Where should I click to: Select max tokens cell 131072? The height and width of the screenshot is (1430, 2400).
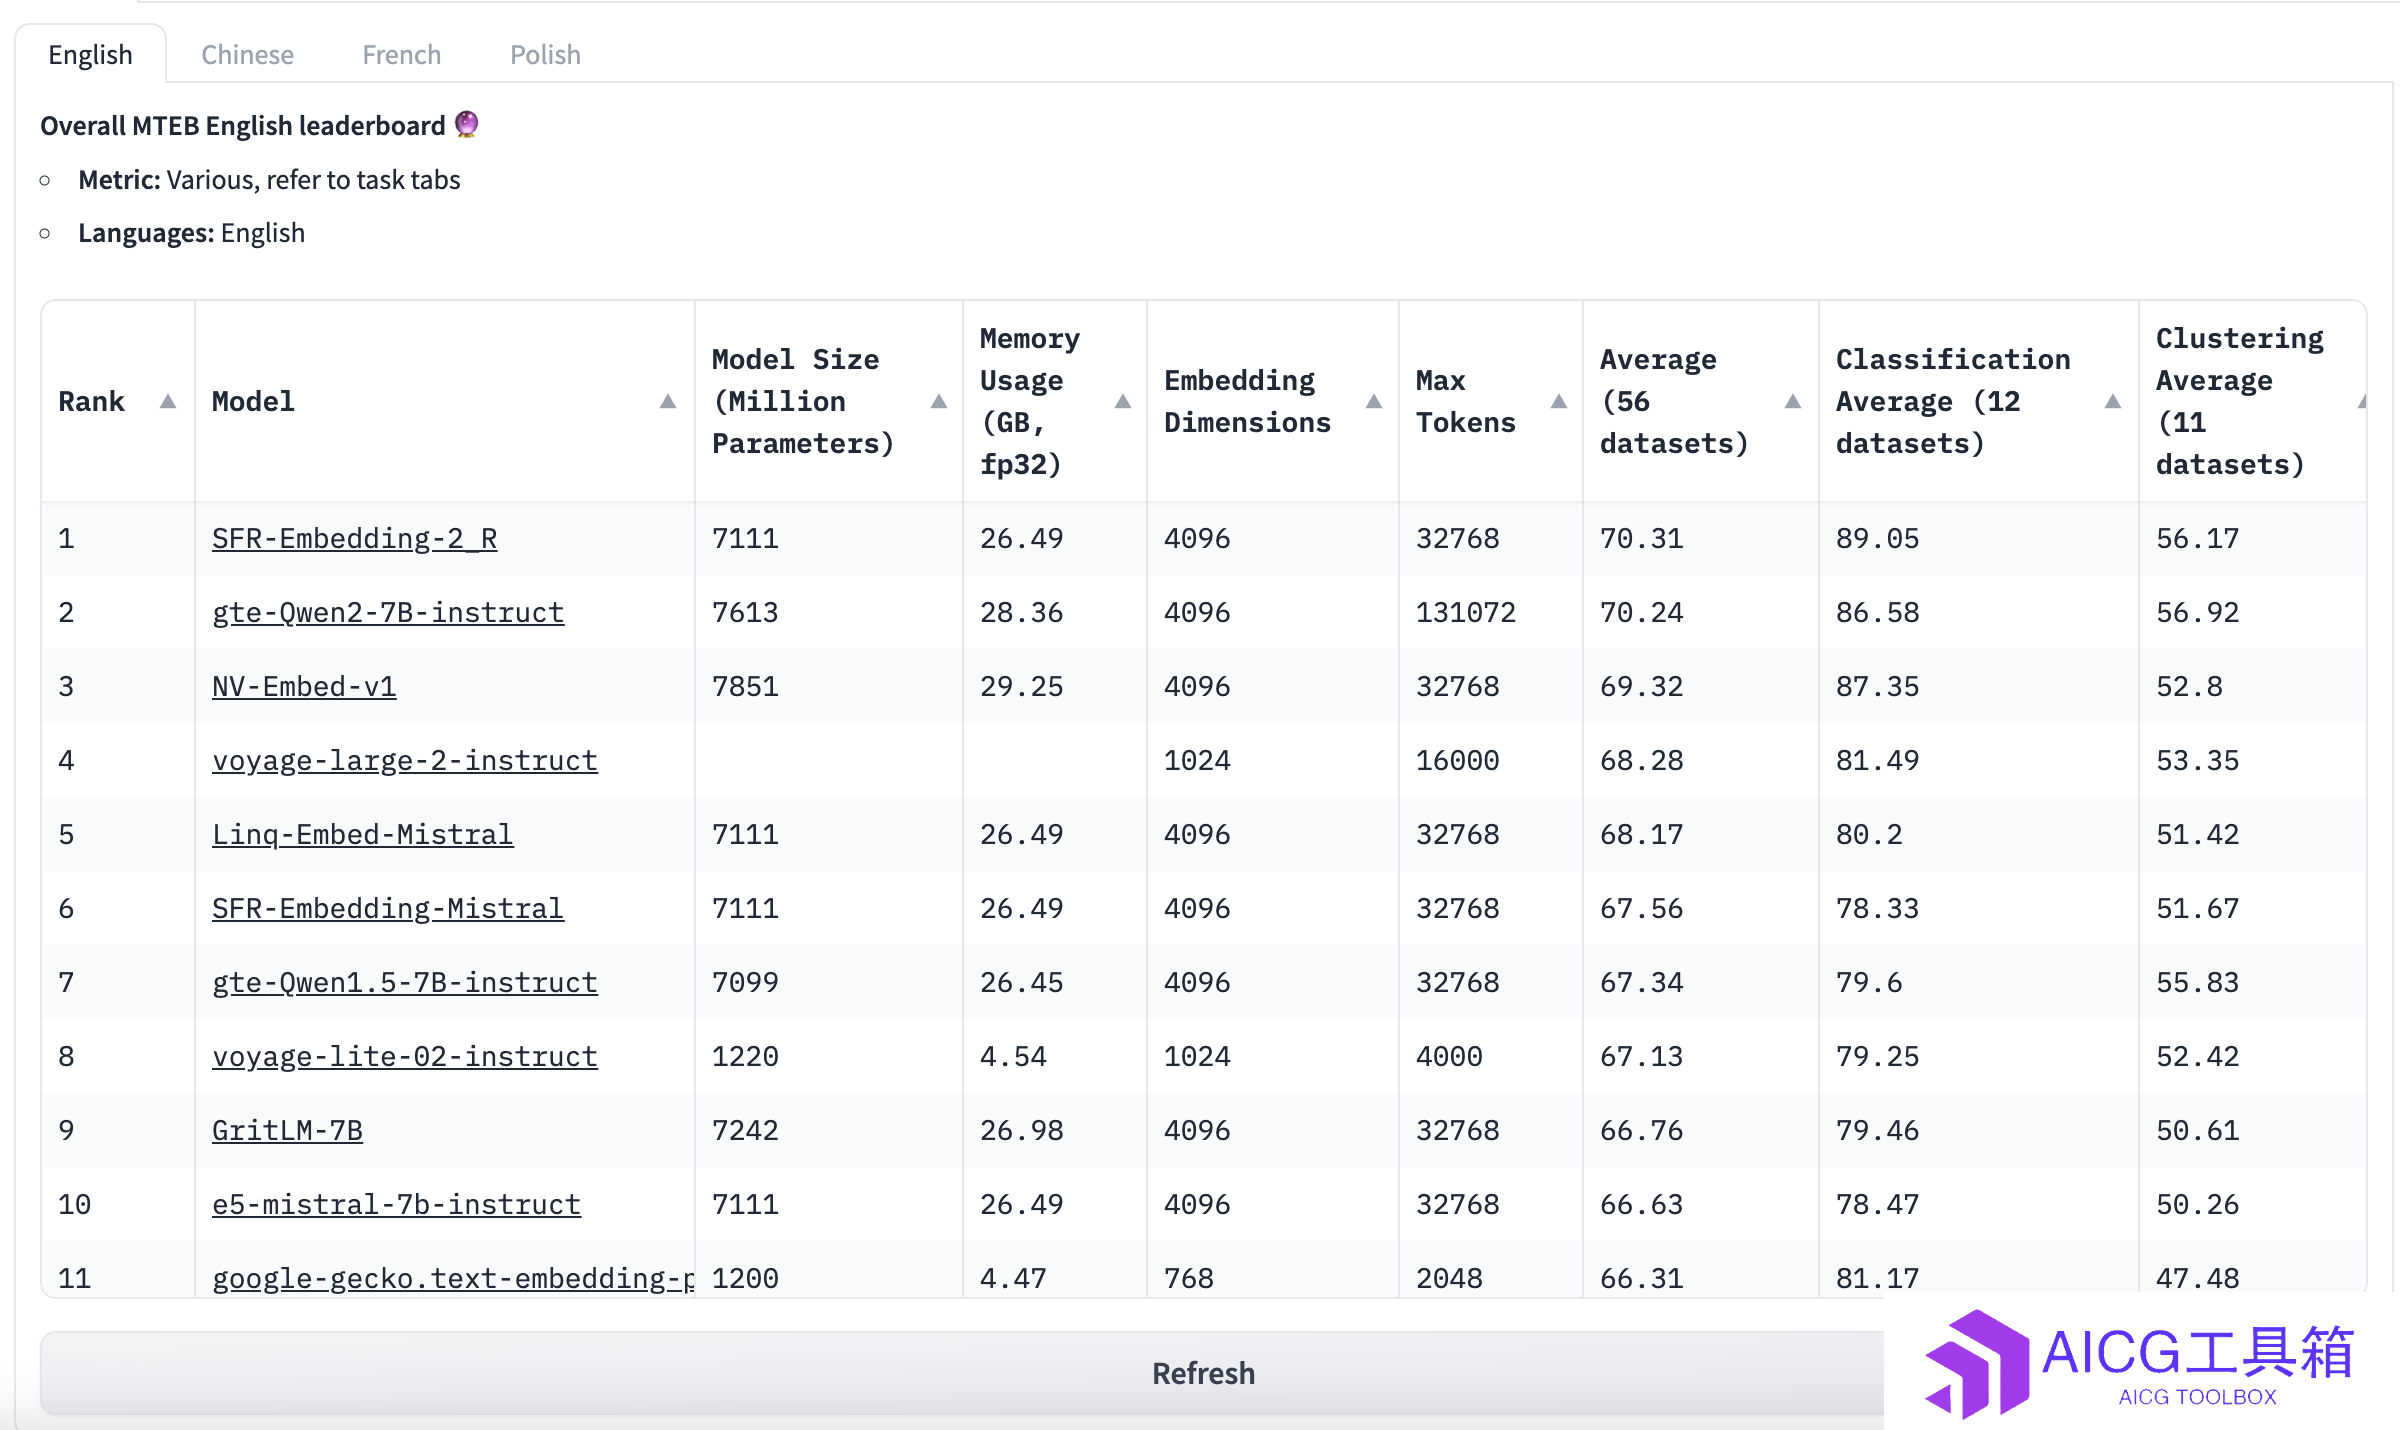tap(1491, 612)
